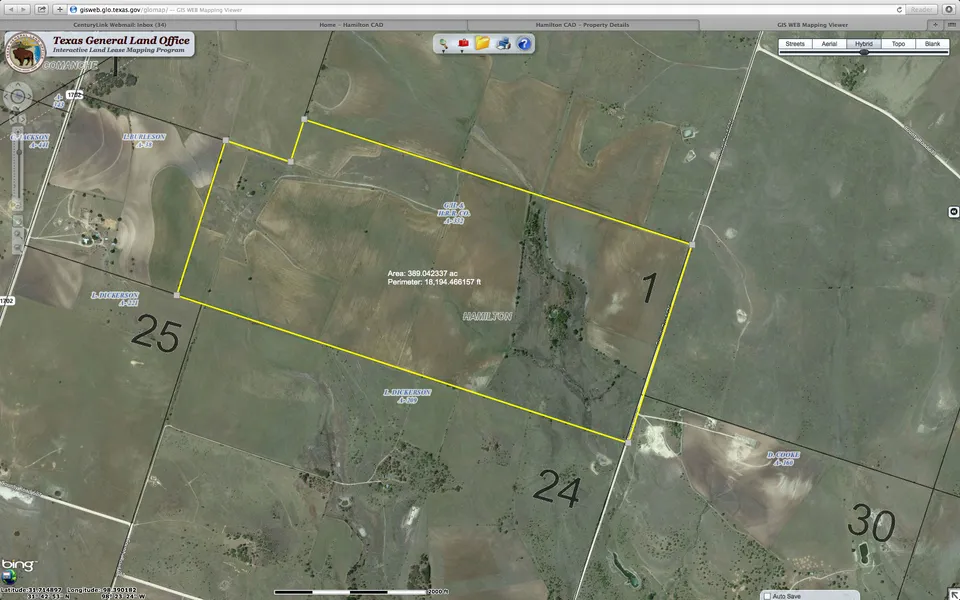This screenshot has width=960, height=600.
Task: Switch basemap to Streets
Action: 795,44
